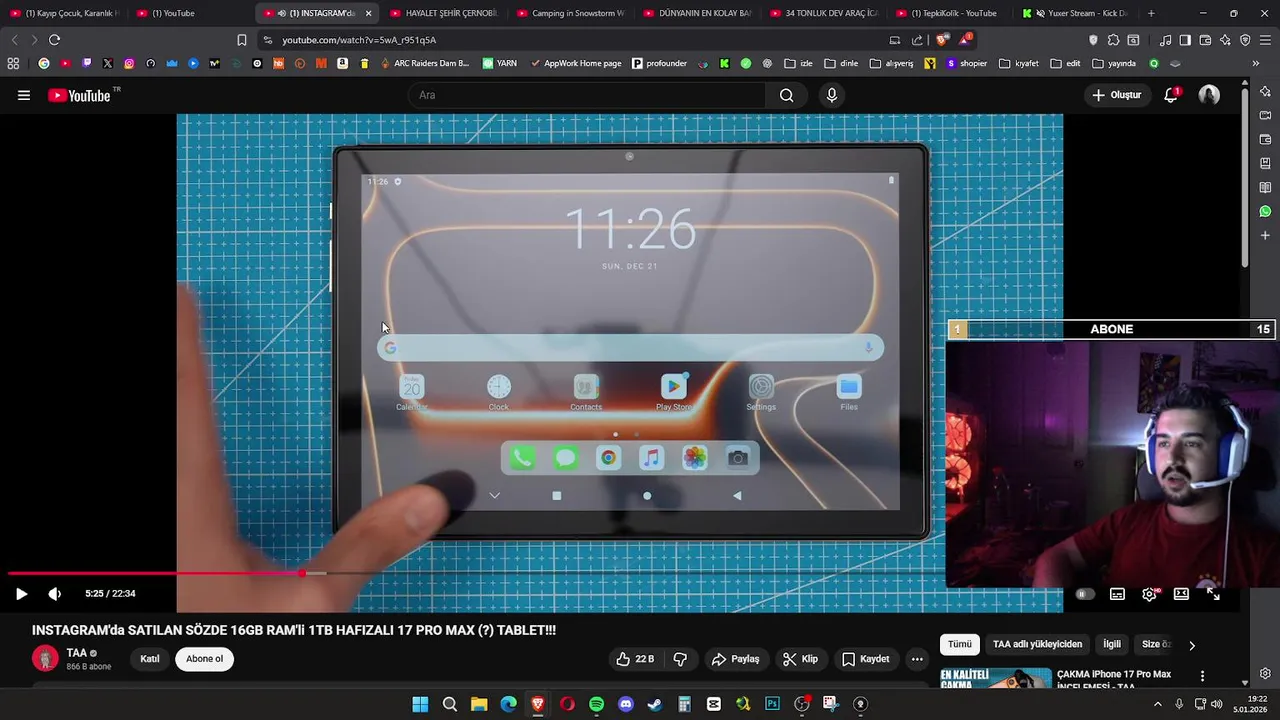1280x720 pixels.
Task: Open a new browser tab with plus
Action: [x=1151, y=13]
